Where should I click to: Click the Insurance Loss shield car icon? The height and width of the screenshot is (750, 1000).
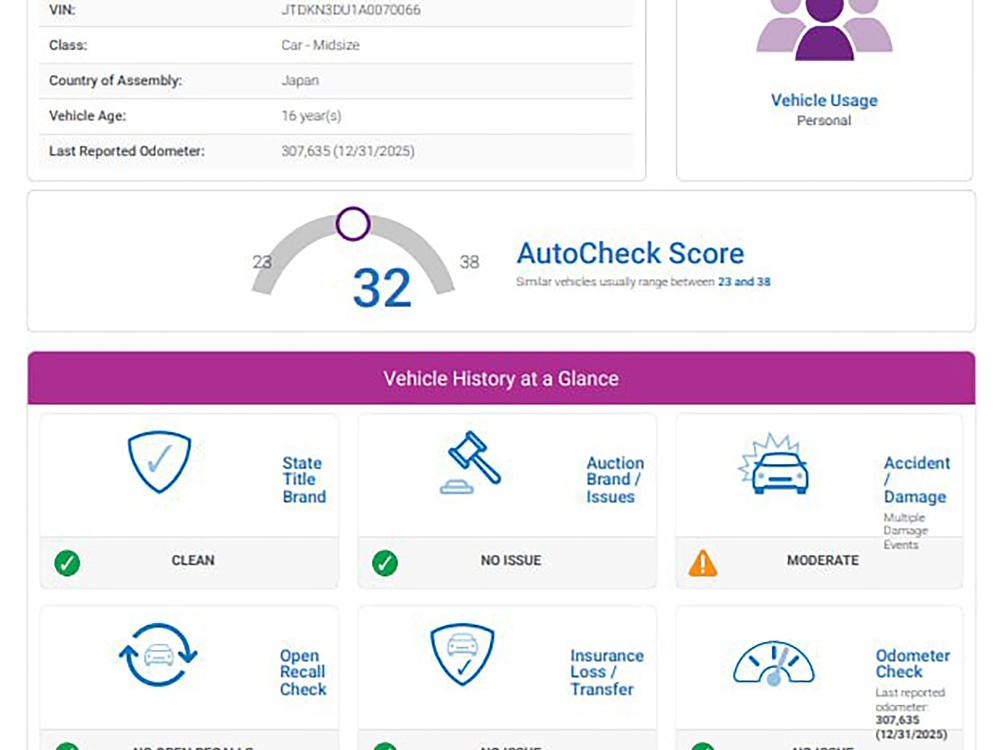point(461,655)
